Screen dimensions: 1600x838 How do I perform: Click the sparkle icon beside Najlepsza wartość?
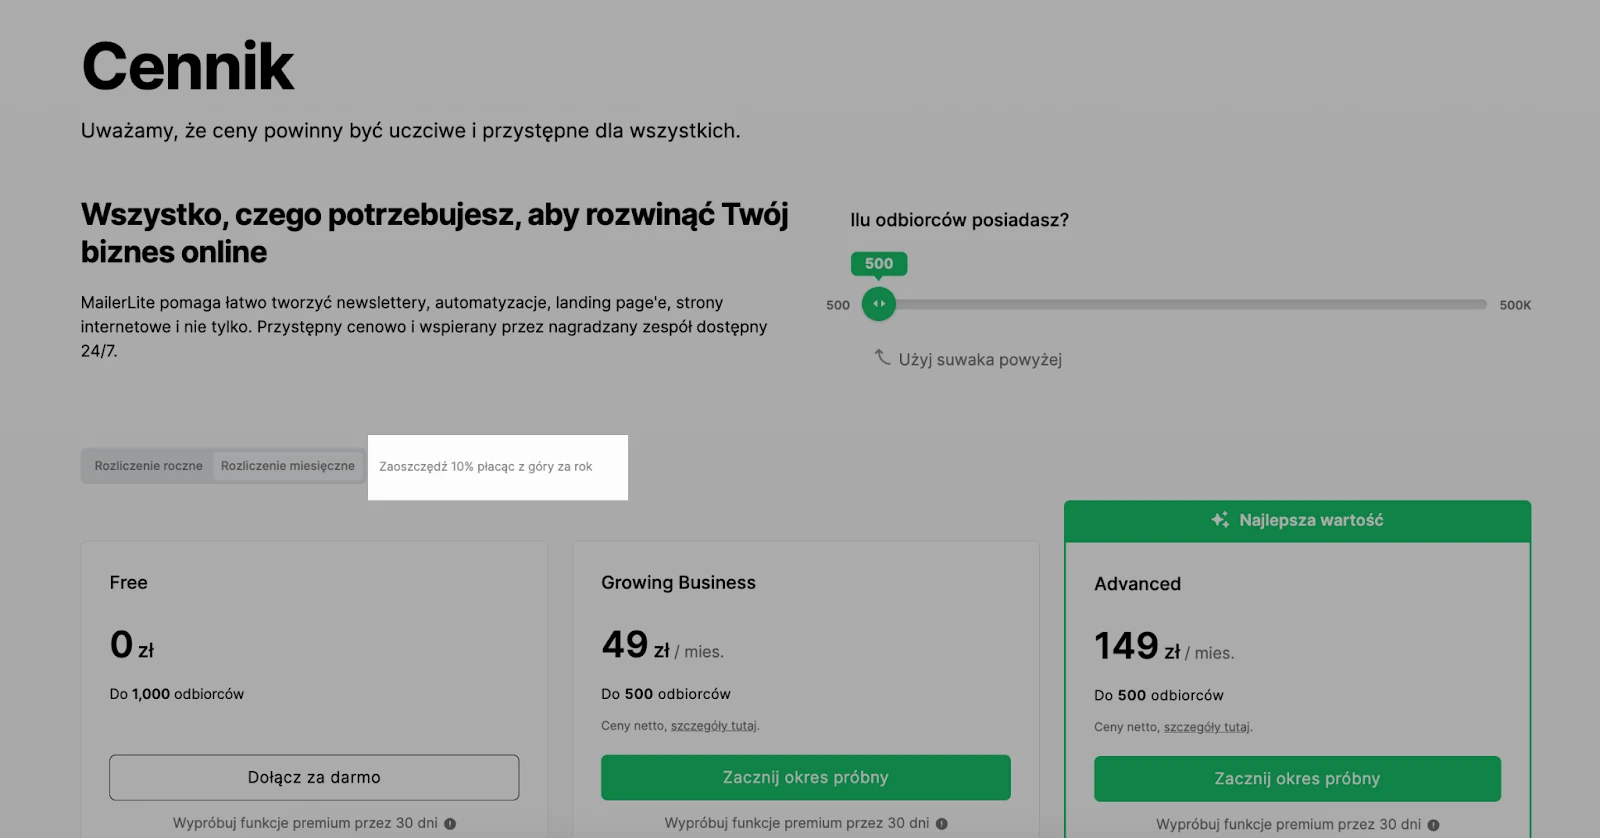pos(1220,520)
